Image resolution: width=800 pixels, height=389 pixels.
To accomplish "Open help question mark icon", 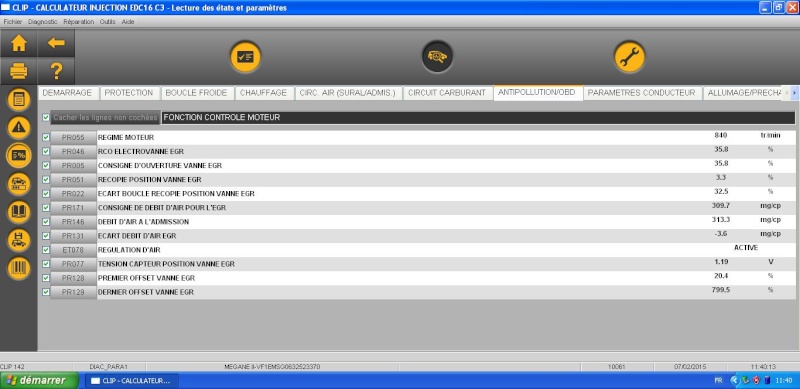I will pos(56,70).
